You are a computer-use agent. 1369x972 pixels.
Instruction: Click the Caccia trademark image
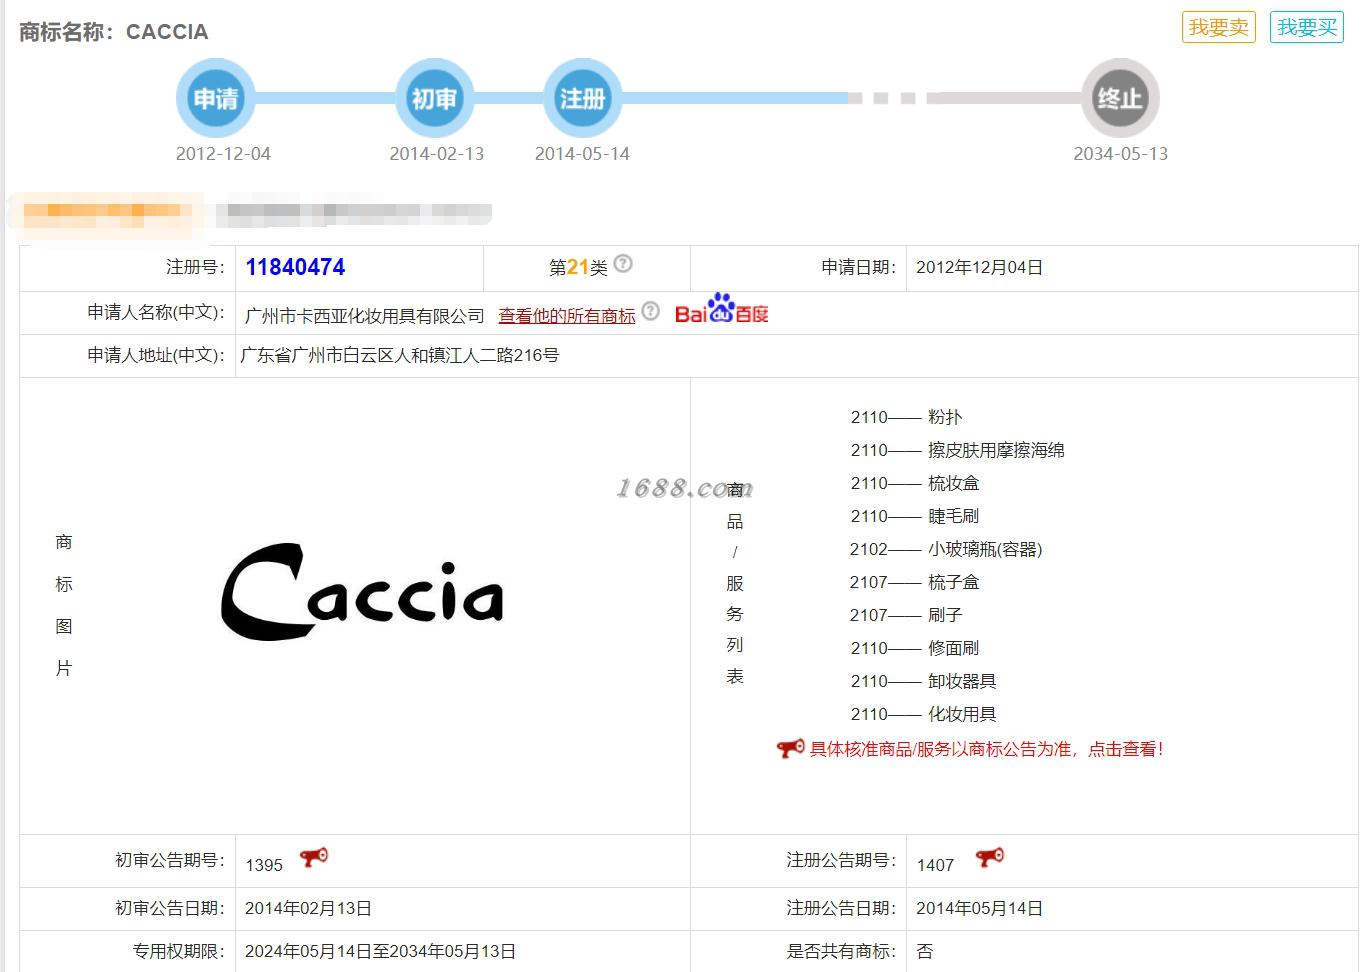tap(362, 592)
